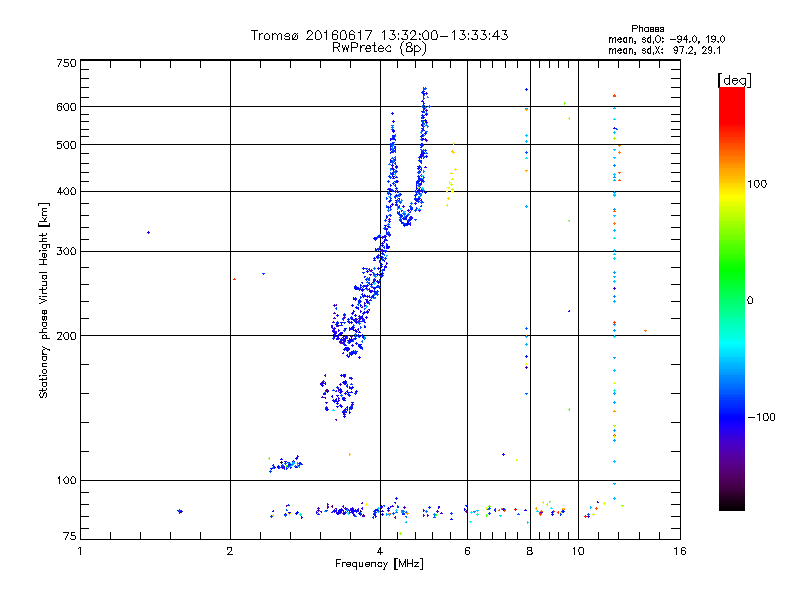Click the lone blue point near 330 km
This screenshot has width=800, height=600.
point(148,233)
